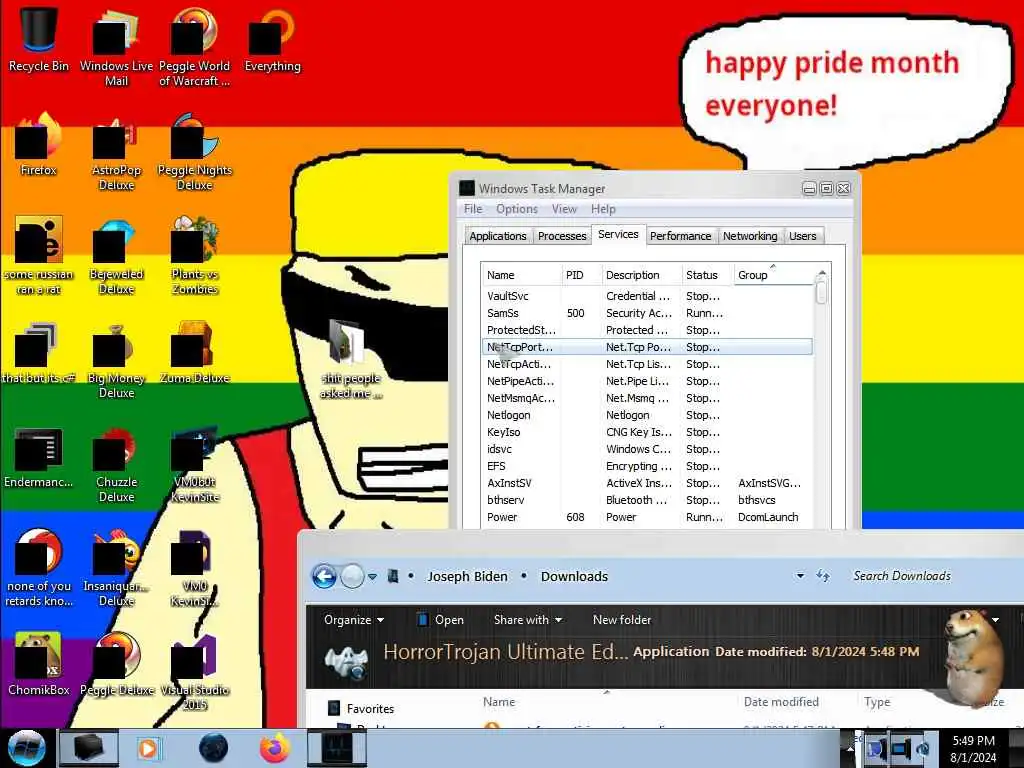
Task: Open Windows Live Mail desktop icon
Action: [x=116, y=47]
